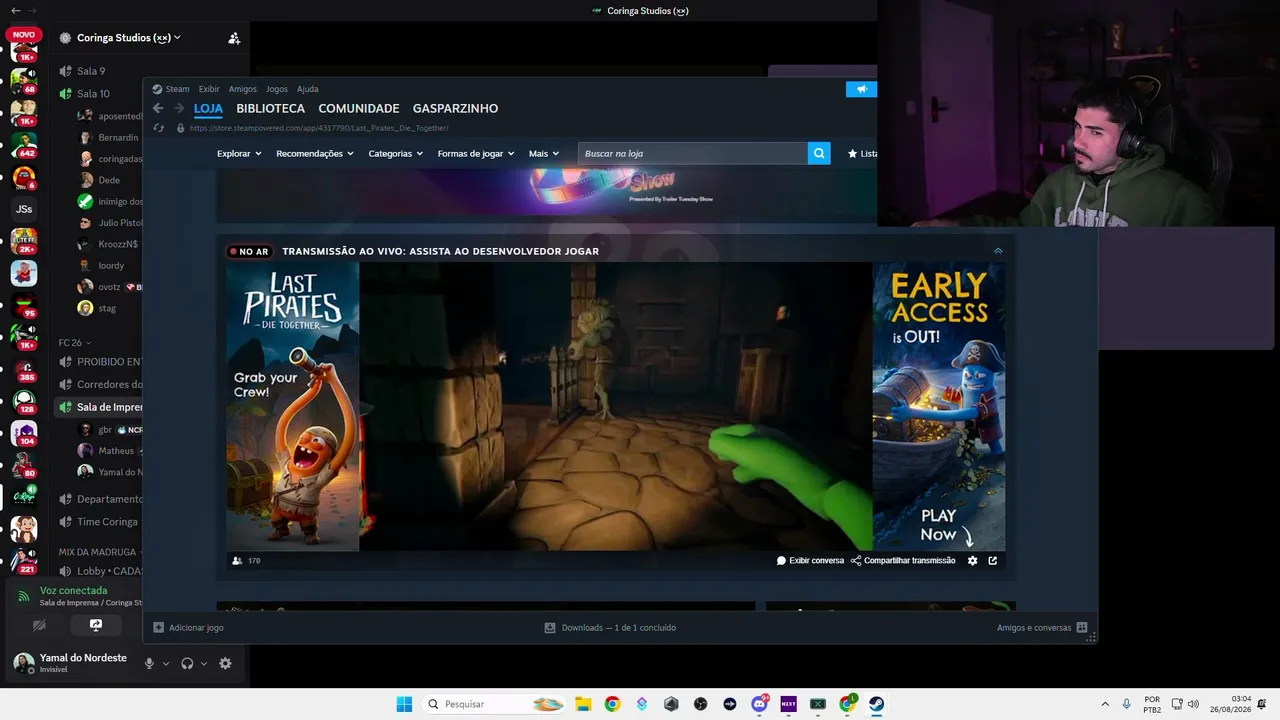Open the Time Coringa voice channel
Screen dimensions: 1280x720
107,522
